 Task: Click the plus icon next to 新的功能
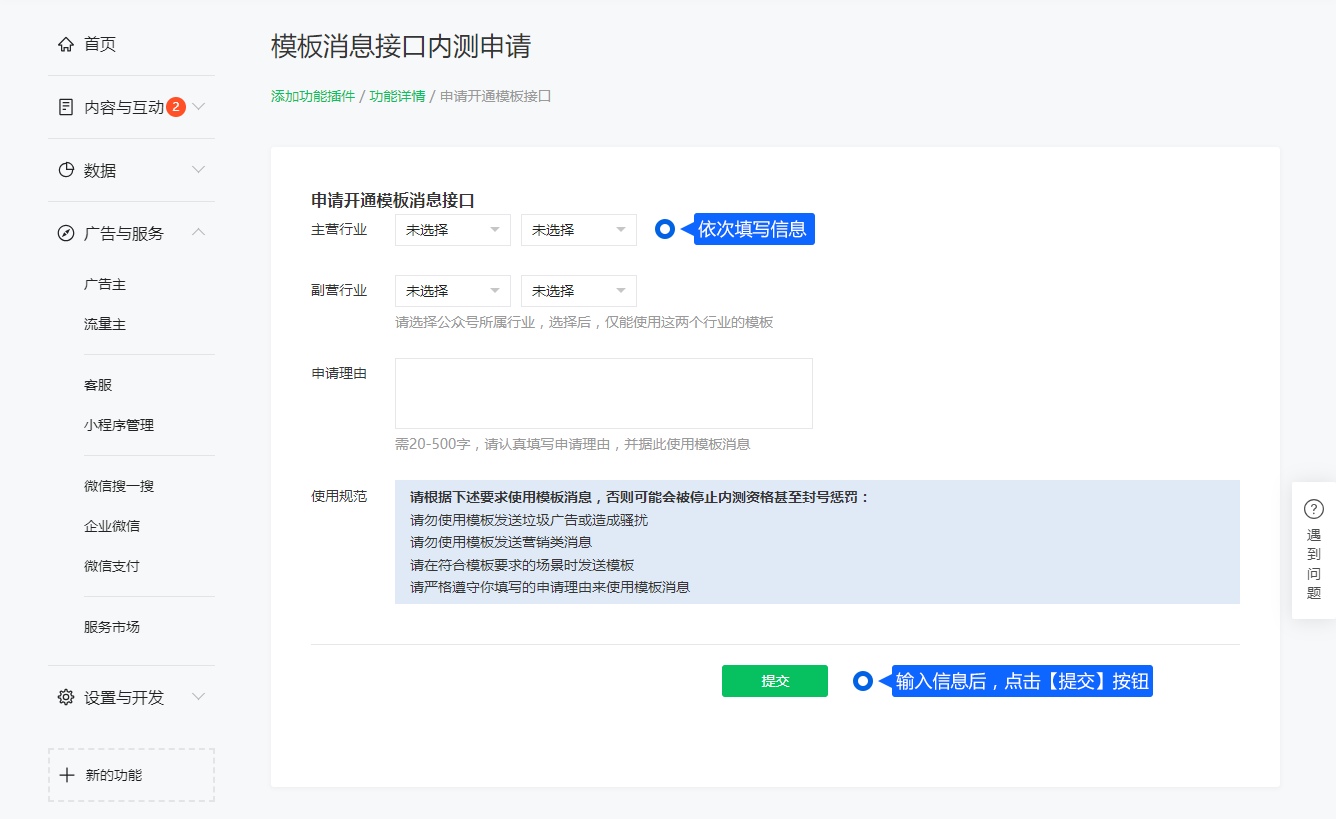67,775
